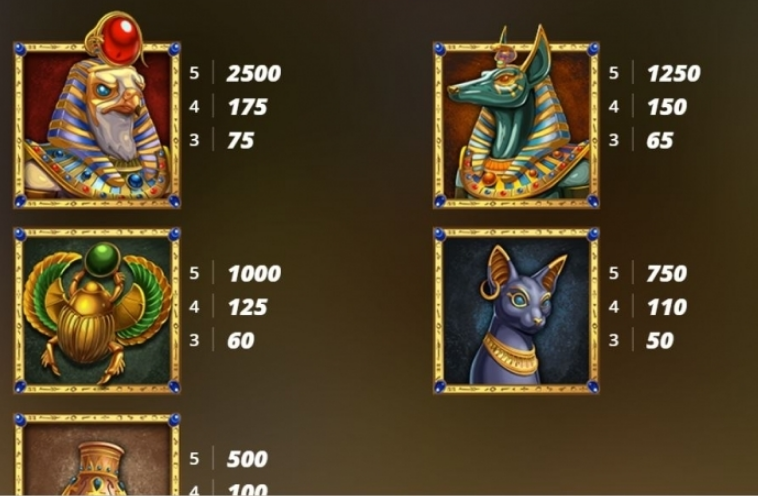Click the red orb on Horus's head
The width and height of the screenshot is (758, 496).
click(122, 41)
